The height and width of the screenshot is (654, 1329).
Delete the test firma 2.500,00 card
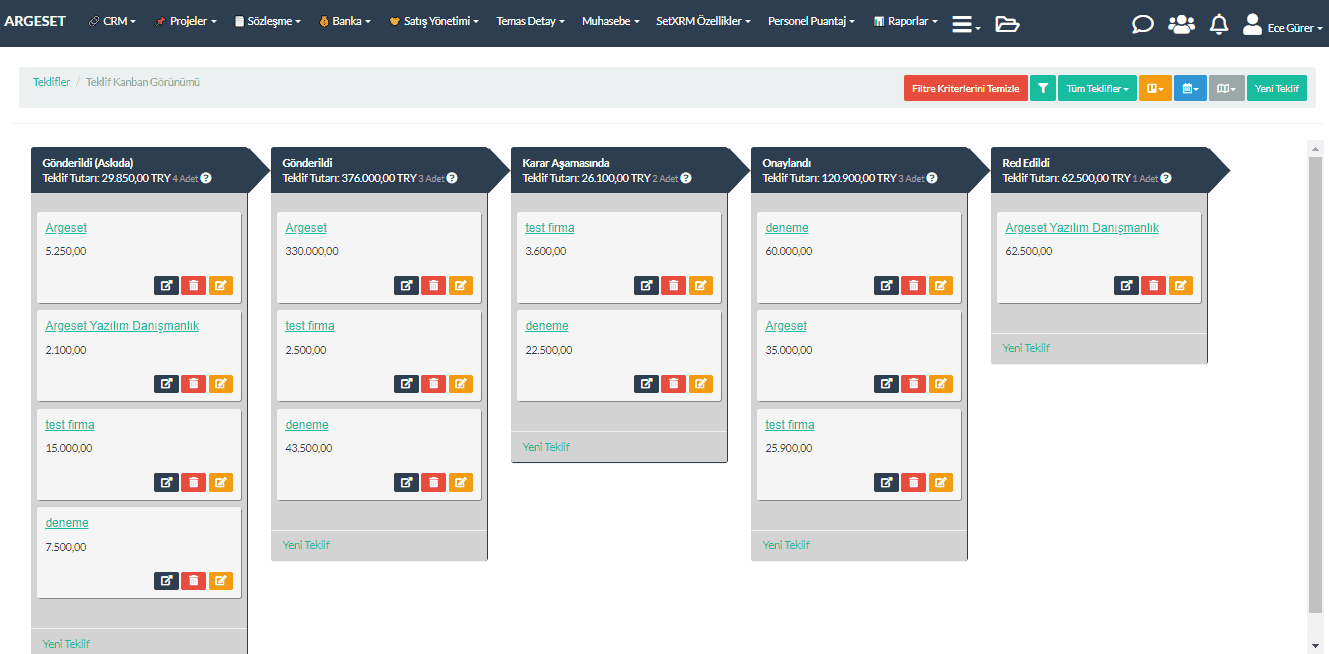pyautogui.click(x=433, y=383)
